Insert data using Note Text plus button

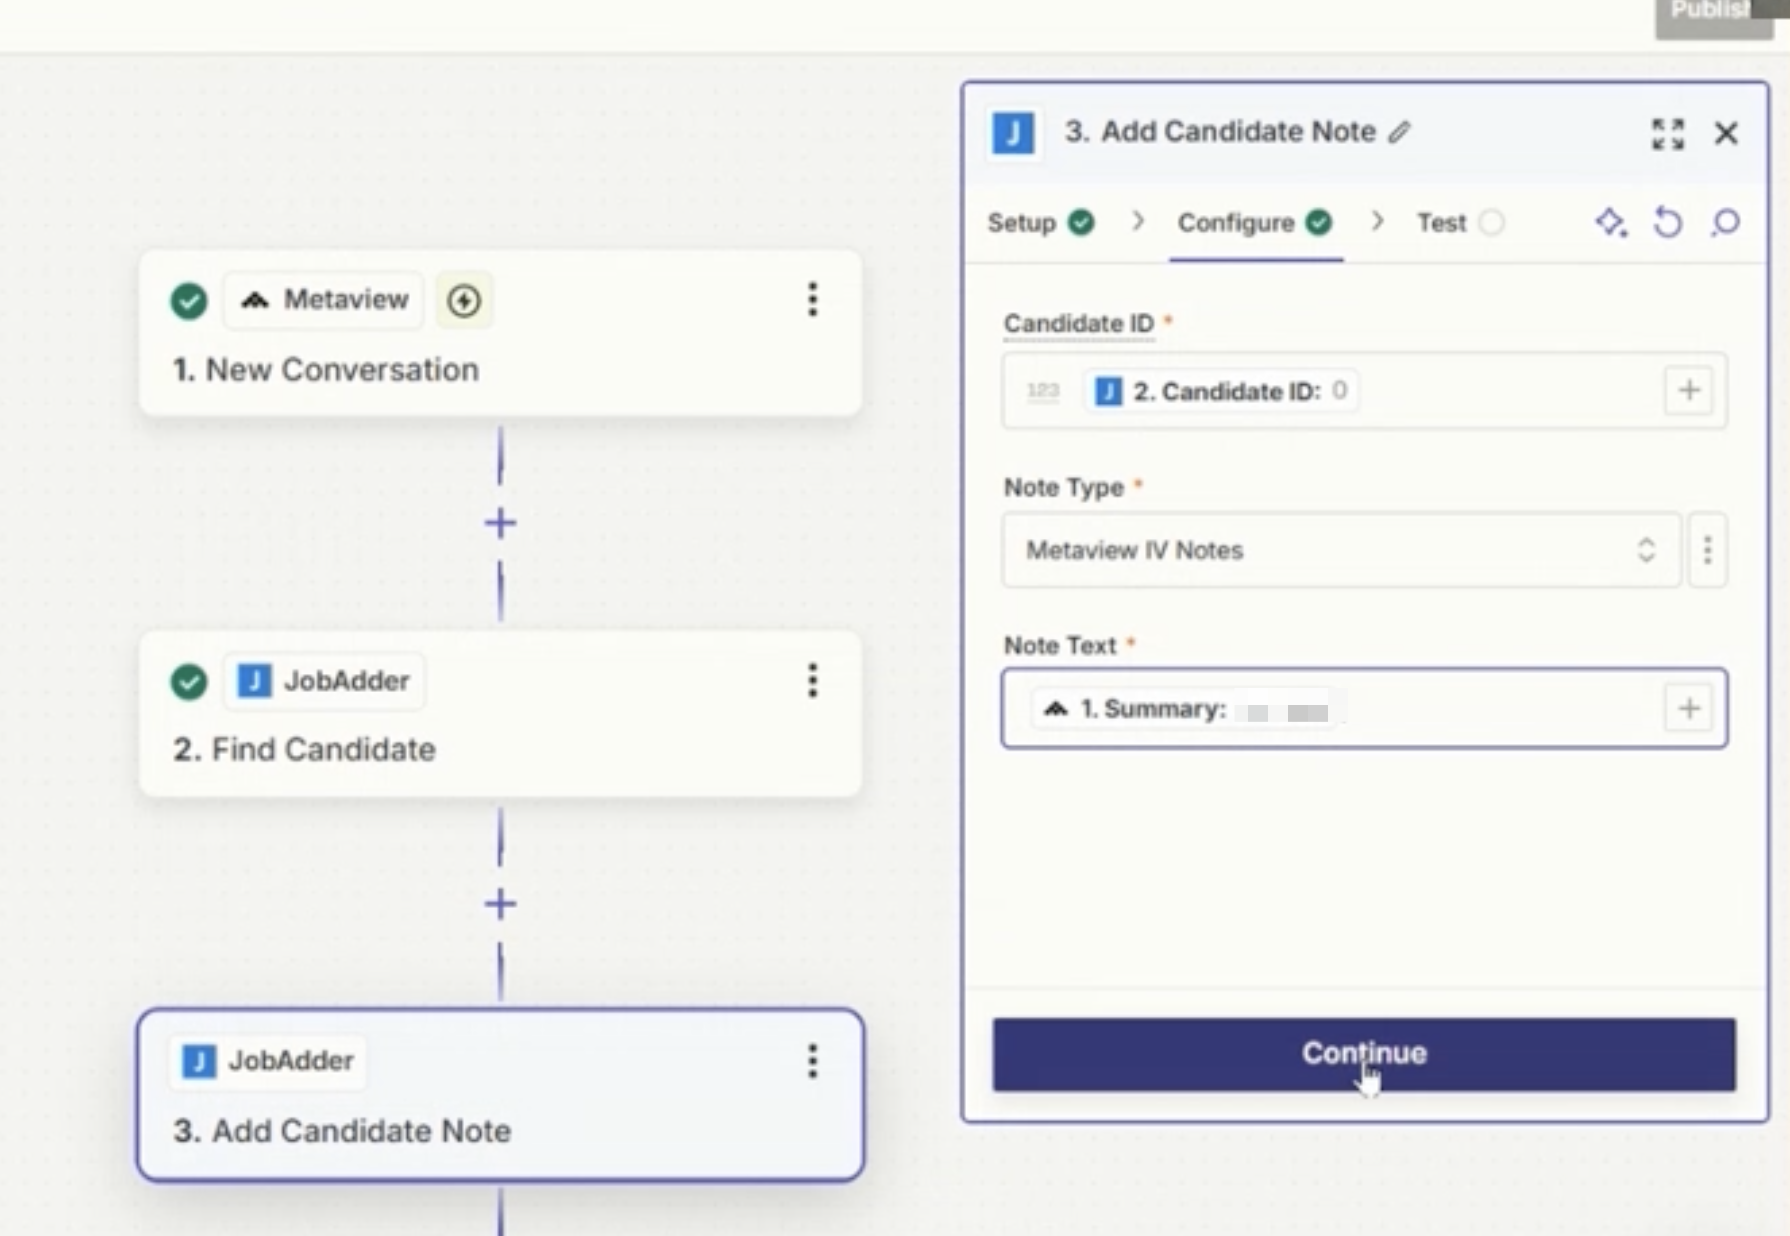[1689, 709]
